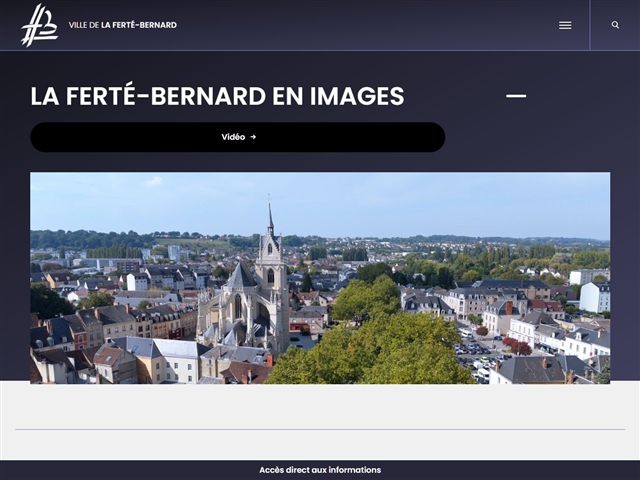Click the La Ferté-Bernard en images heading
This screenshot has width=640, height=480.
217,96
